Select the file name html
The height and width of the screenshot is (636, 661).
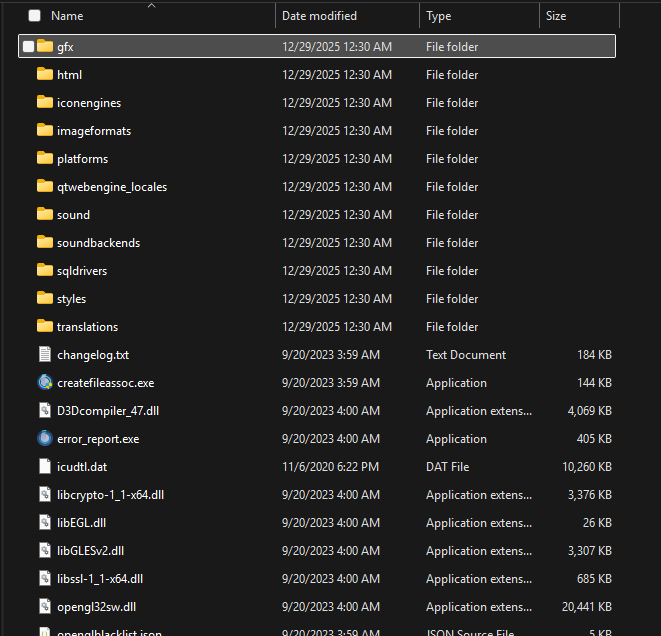click(70, 75)
